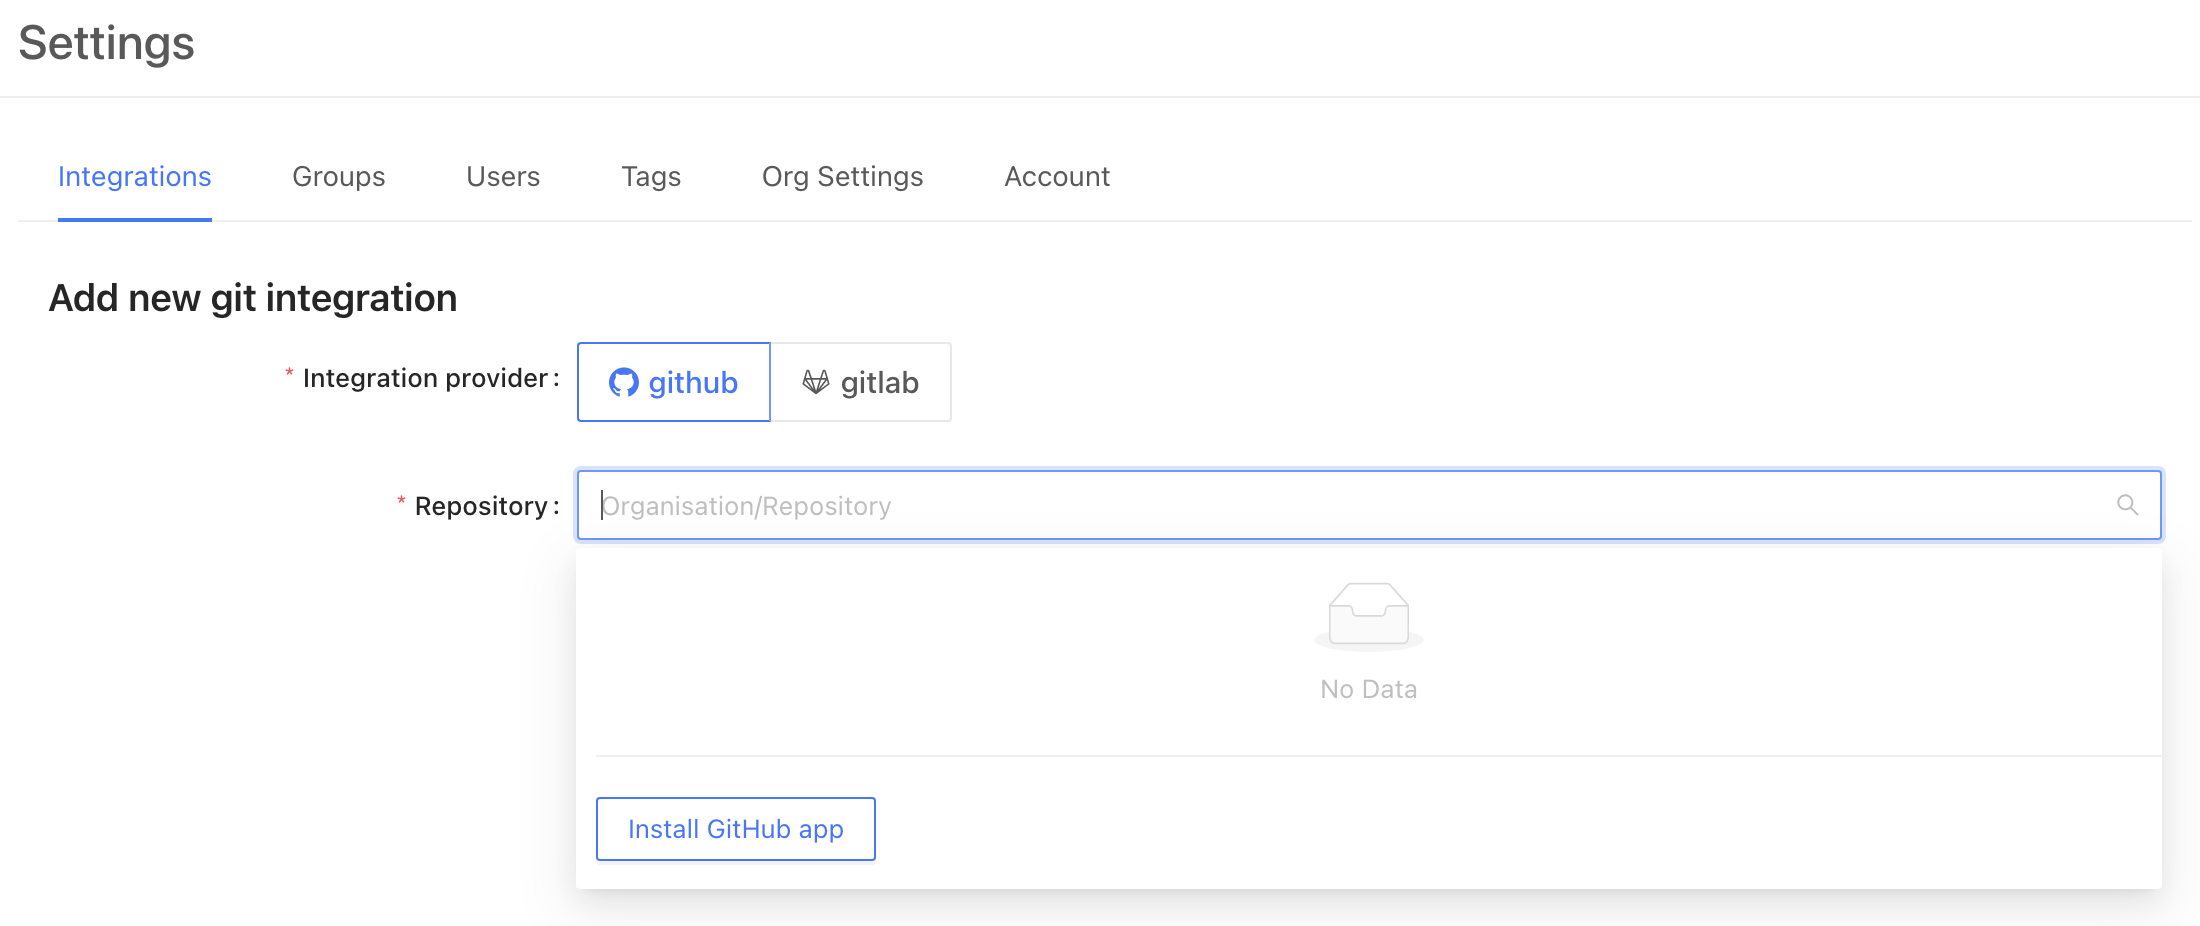Click the GitLab fox logo icon
The image size is (2200, 926).
[x=816, y=382]
